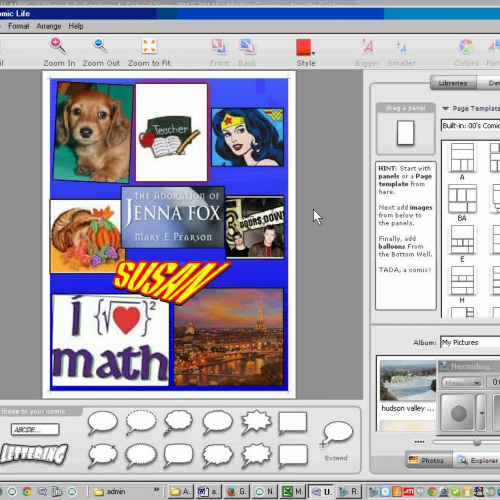Viewport: 500px width, 500px height.
Task: Select the puppy photo on the comic page
Action: (x=93, y=132)
